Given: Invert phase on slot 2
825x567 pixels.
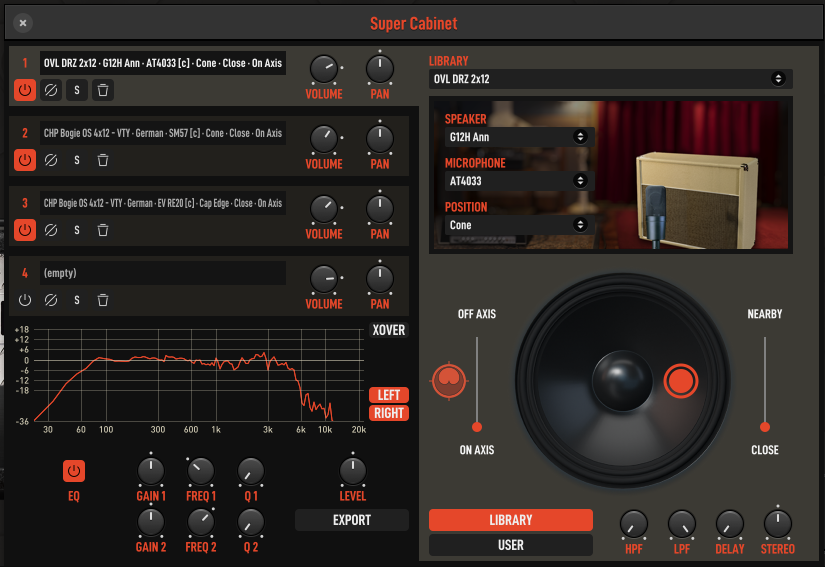Looking at the screenshot, I should click(51, 160).
